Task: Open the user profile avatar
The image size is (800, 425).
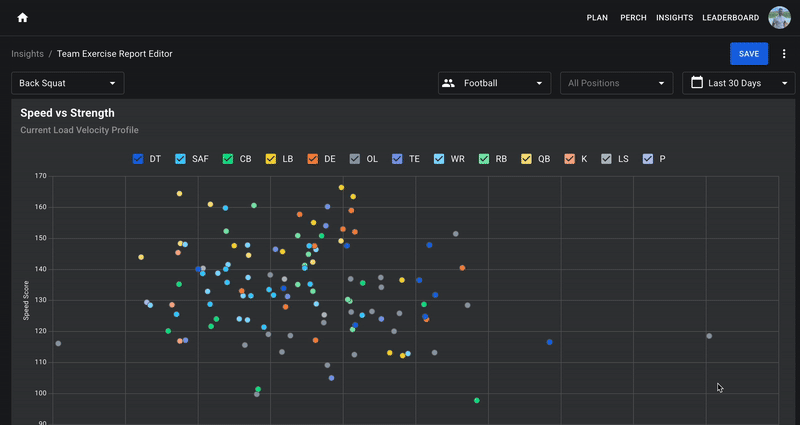Action: tap(779, 18)
